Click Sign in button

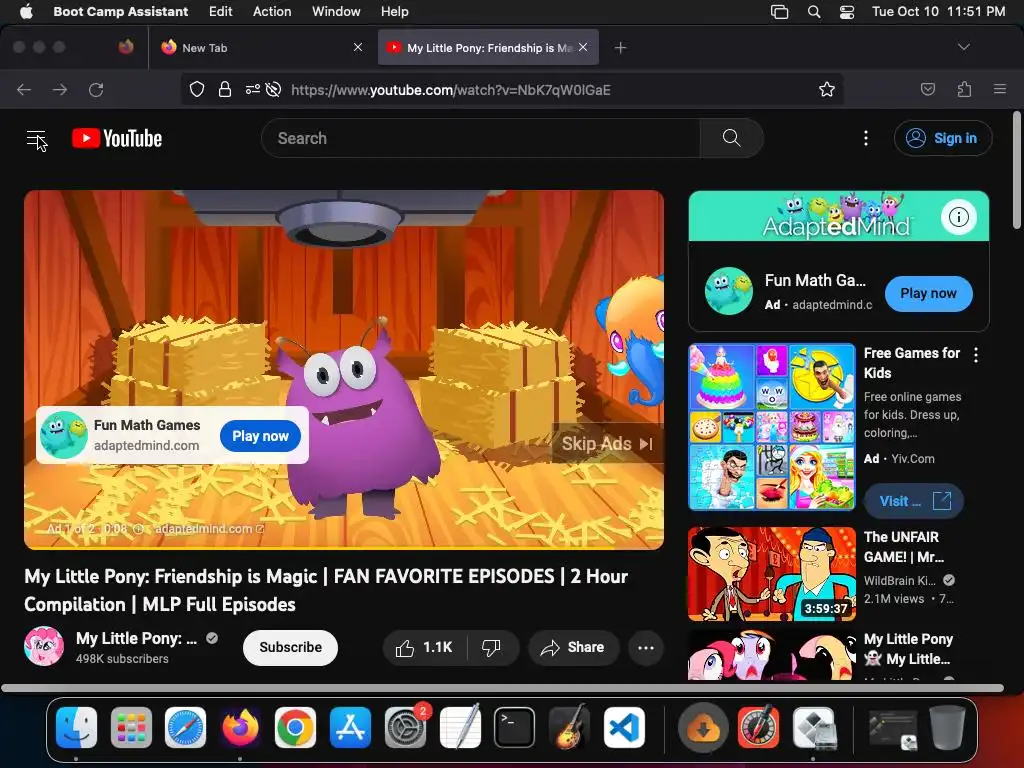[x=943, y=138]
